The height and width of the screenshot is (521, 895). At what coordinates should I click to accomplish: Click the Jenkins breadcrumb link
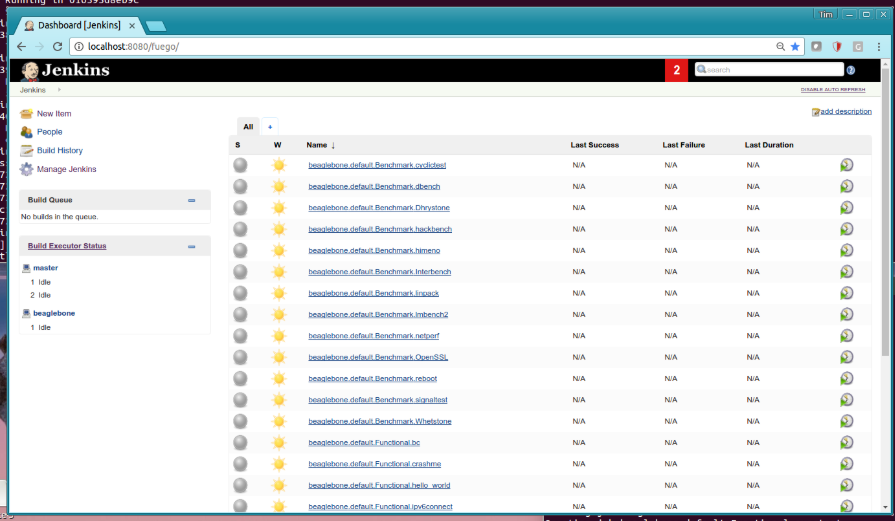tap(33, 90)
